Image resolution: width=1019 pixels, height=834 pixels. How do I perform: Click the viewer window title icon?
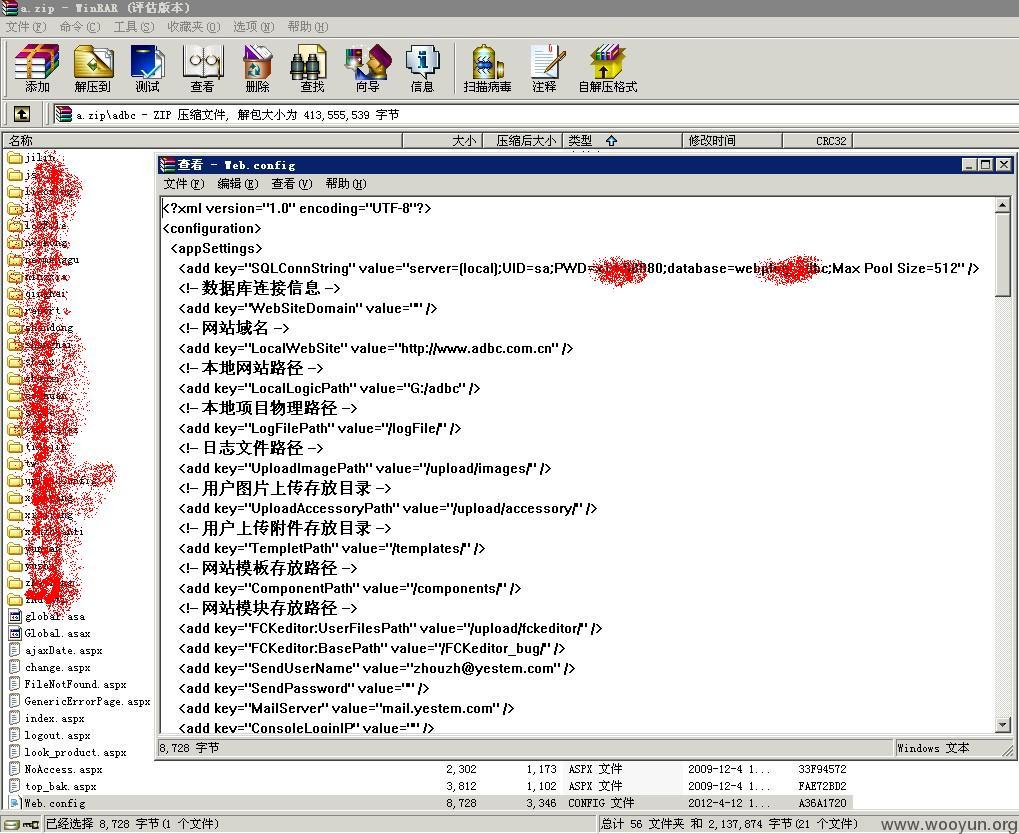tap(168, 165)
